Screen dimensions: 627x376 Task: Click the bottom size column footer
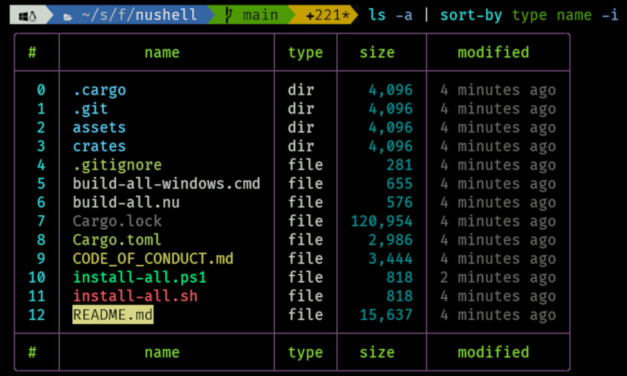click(x=377, y=352)
